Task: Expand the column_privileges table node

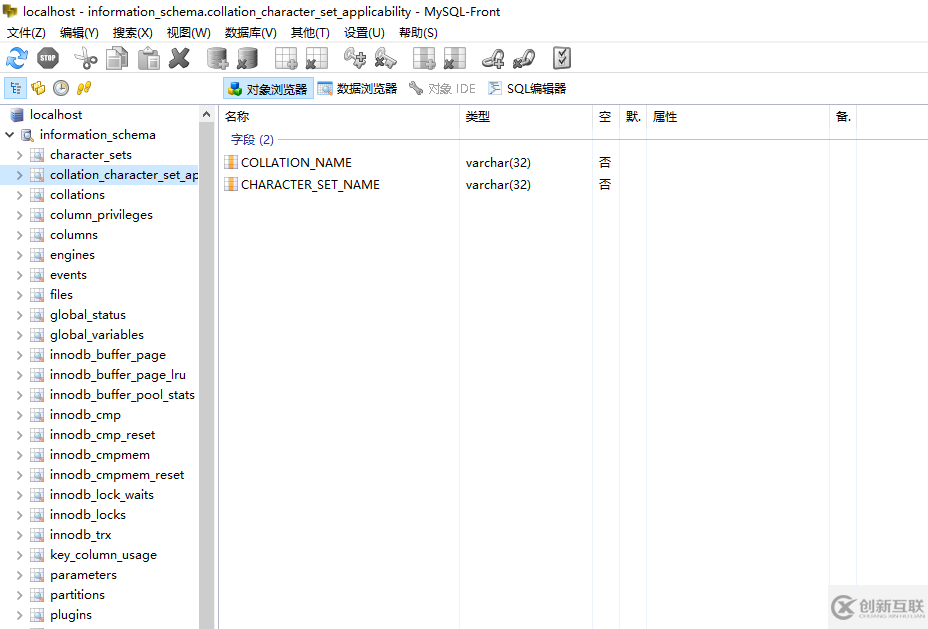Action: pos(20,215)
